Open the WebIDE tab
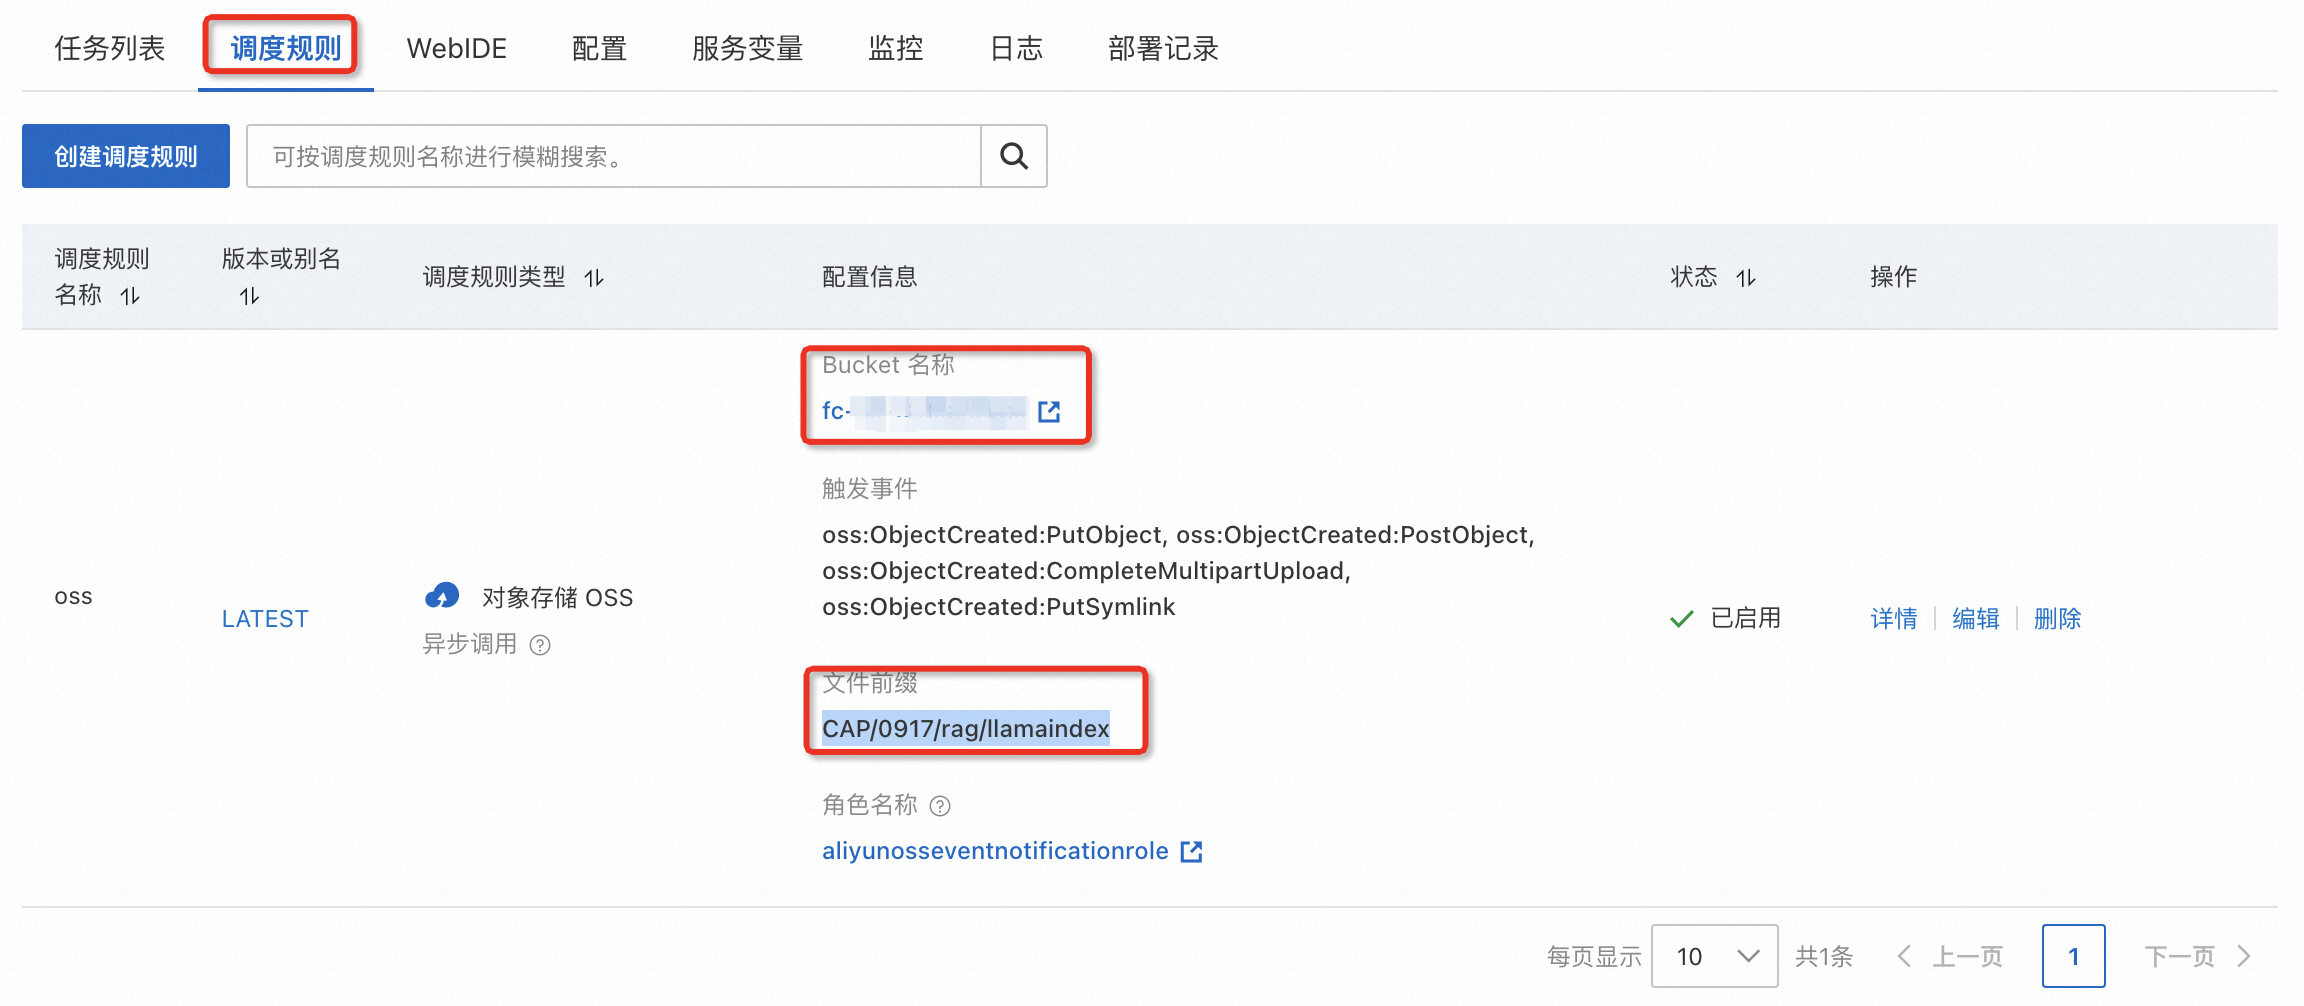Image resolution: width=2304 pixels, height=1006 pixels. click(x=456, y=48)
